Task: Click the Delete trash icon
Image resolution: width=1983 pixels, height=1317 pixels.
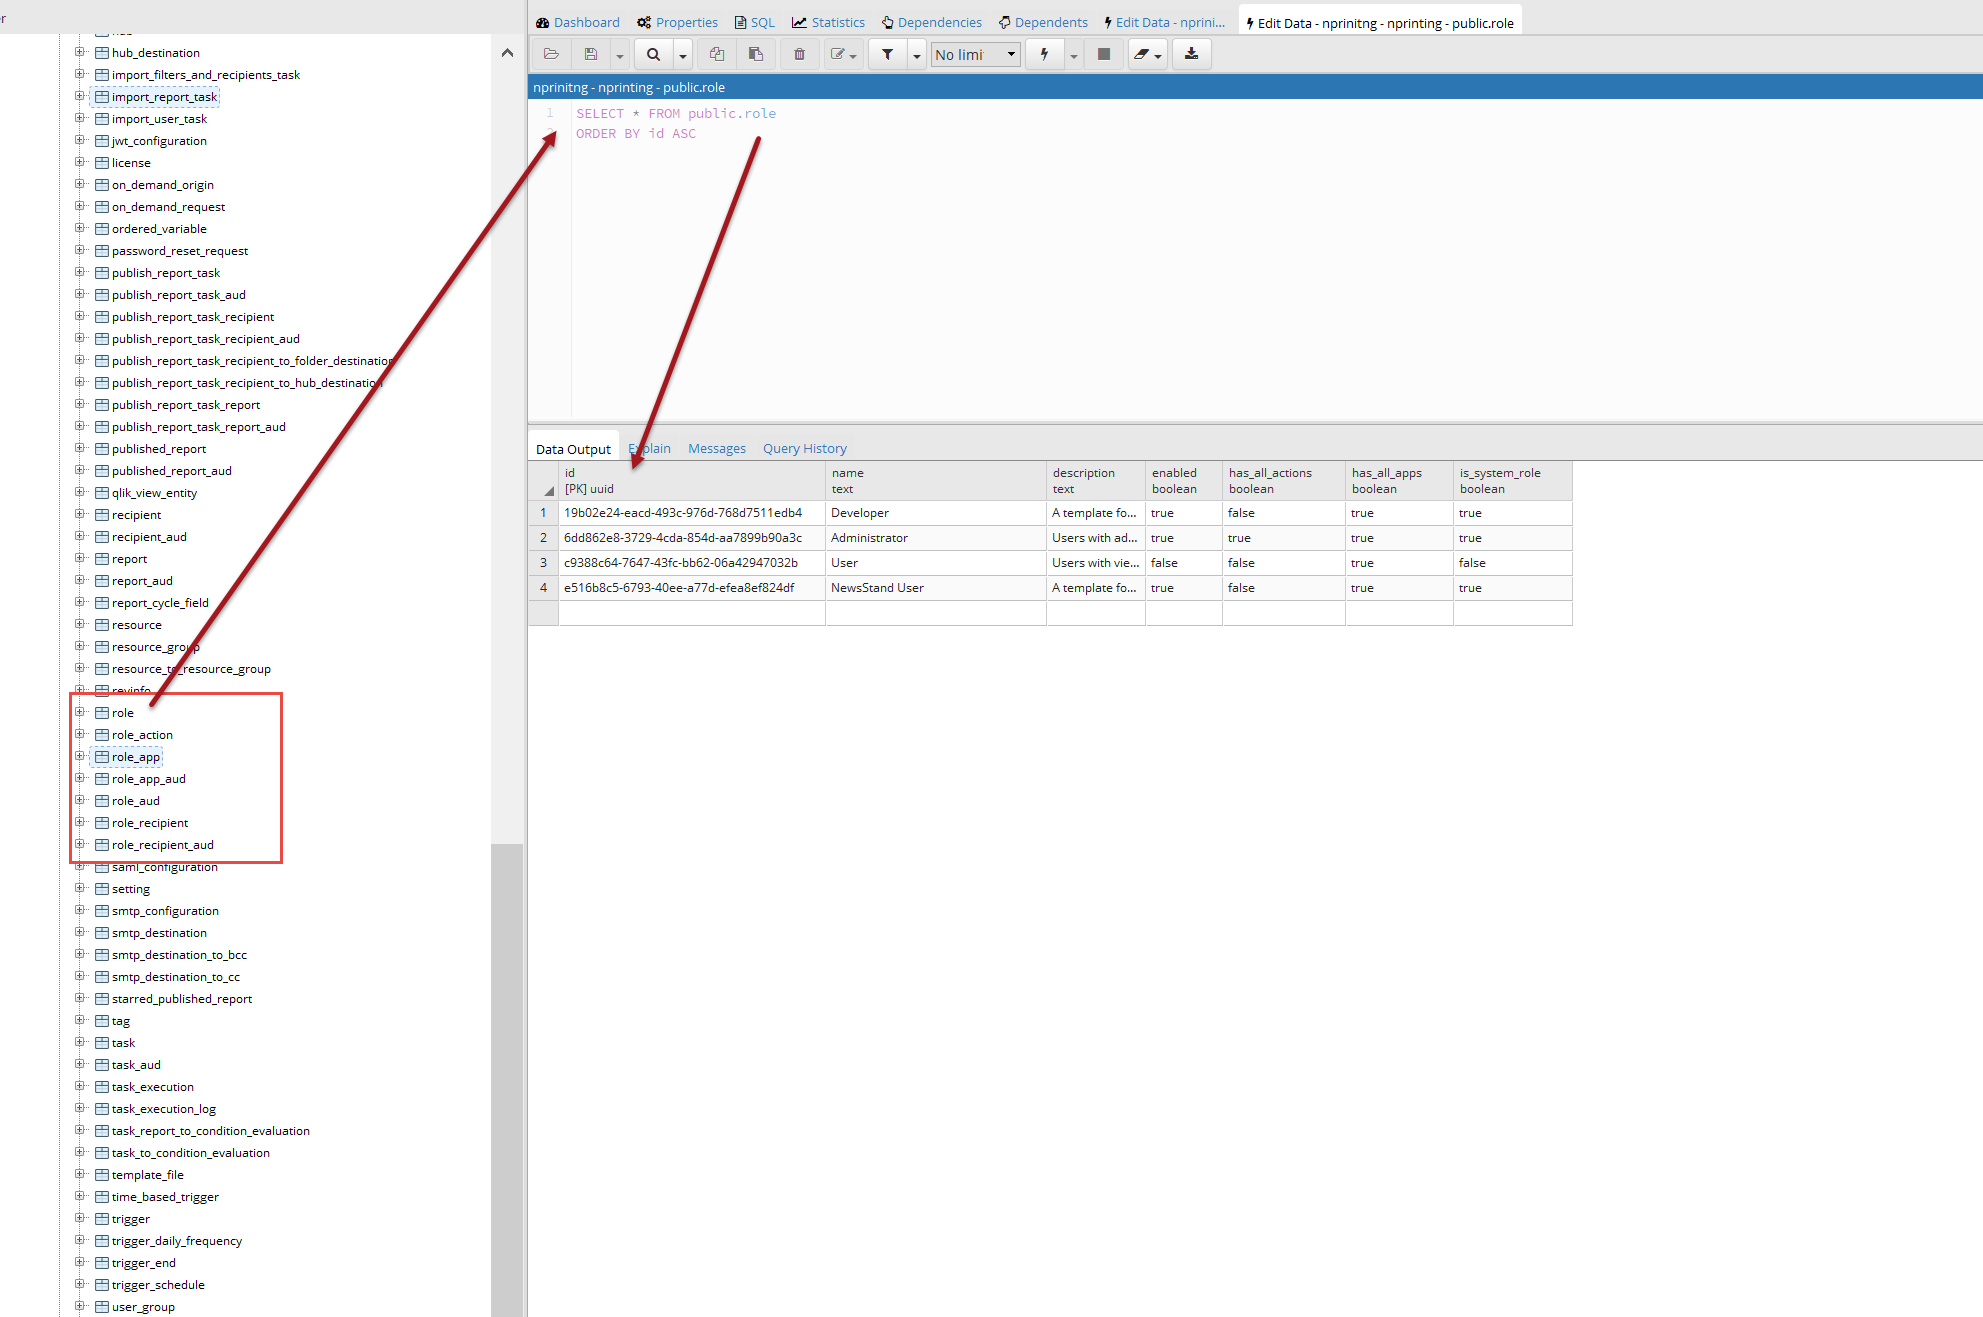Action: pos(799,54)
